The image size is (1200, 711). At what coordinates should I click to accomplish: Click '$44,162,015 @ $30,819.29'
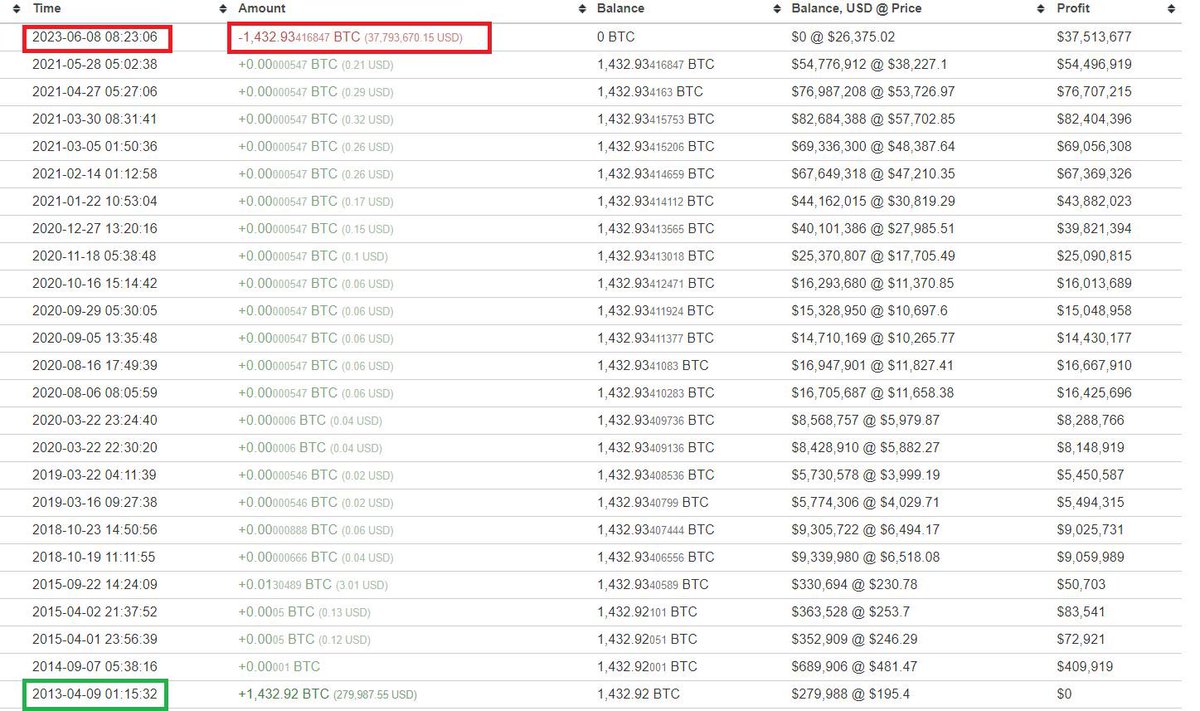coord(873,201)
